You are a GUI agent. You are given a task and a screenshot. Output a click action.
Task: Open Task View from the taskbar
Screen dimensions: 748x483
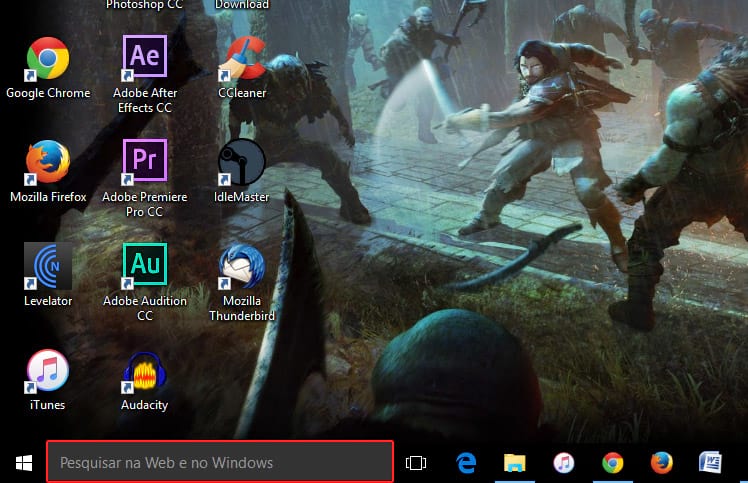416,463
